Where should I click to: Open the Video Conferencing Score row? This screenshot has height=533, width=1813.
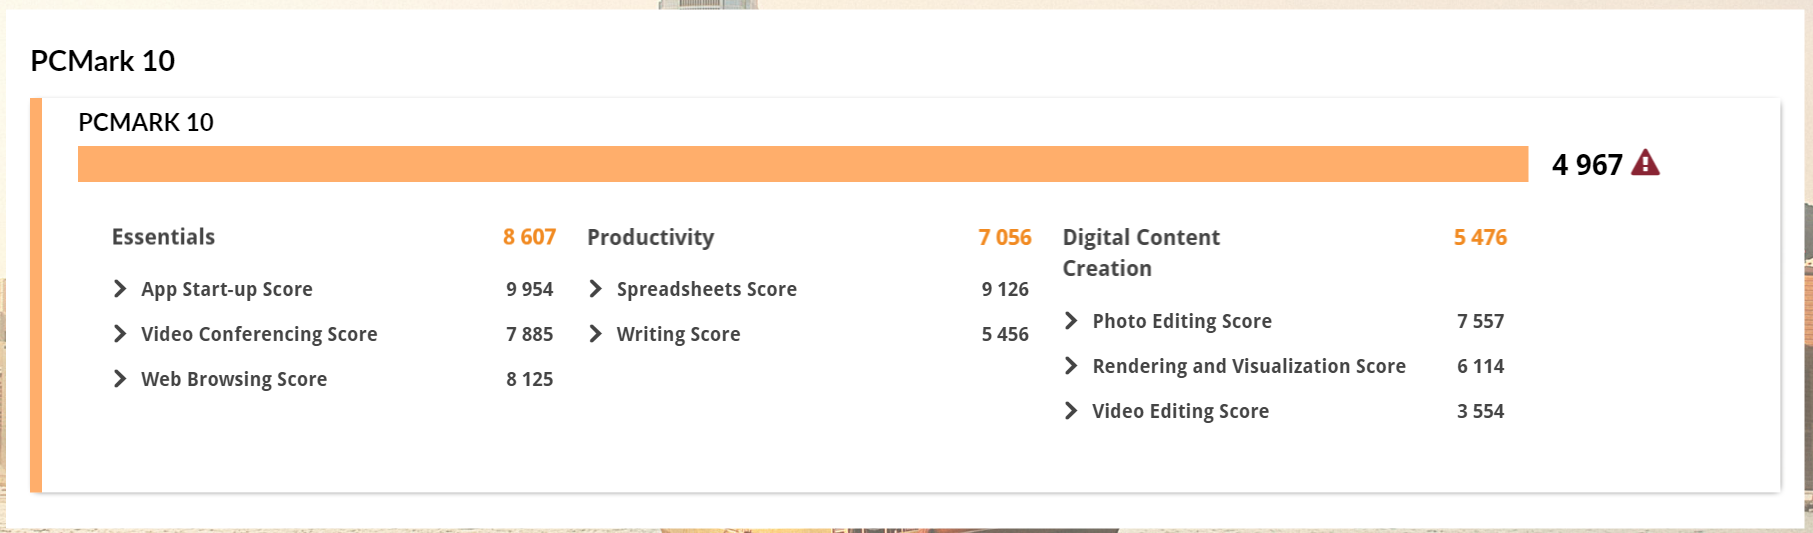[x=333, y=334]
